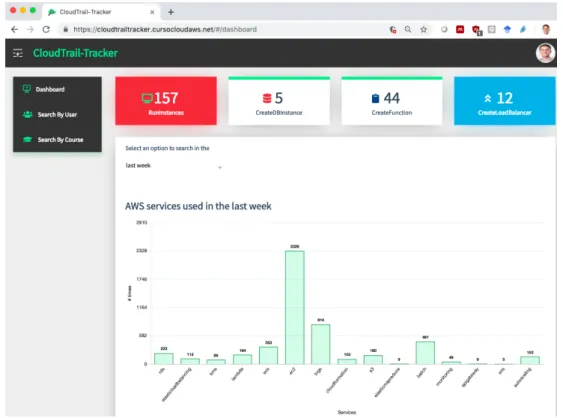Click the gray circle extension icon
The height and width of the screenshot is (418, 563).
pos(444,29)
